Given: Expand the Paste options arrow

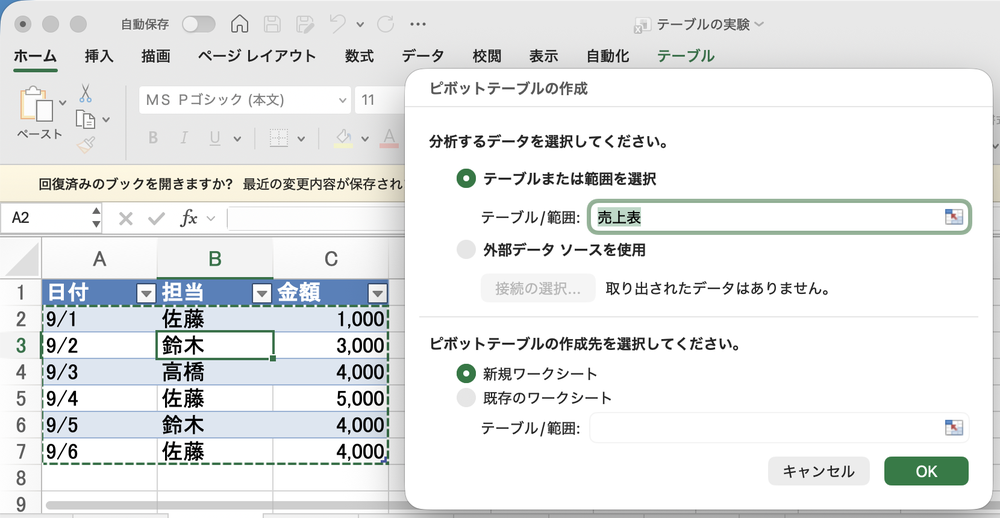Looking at the screenshot, I should pyautogui.click(x=62, y=102).
